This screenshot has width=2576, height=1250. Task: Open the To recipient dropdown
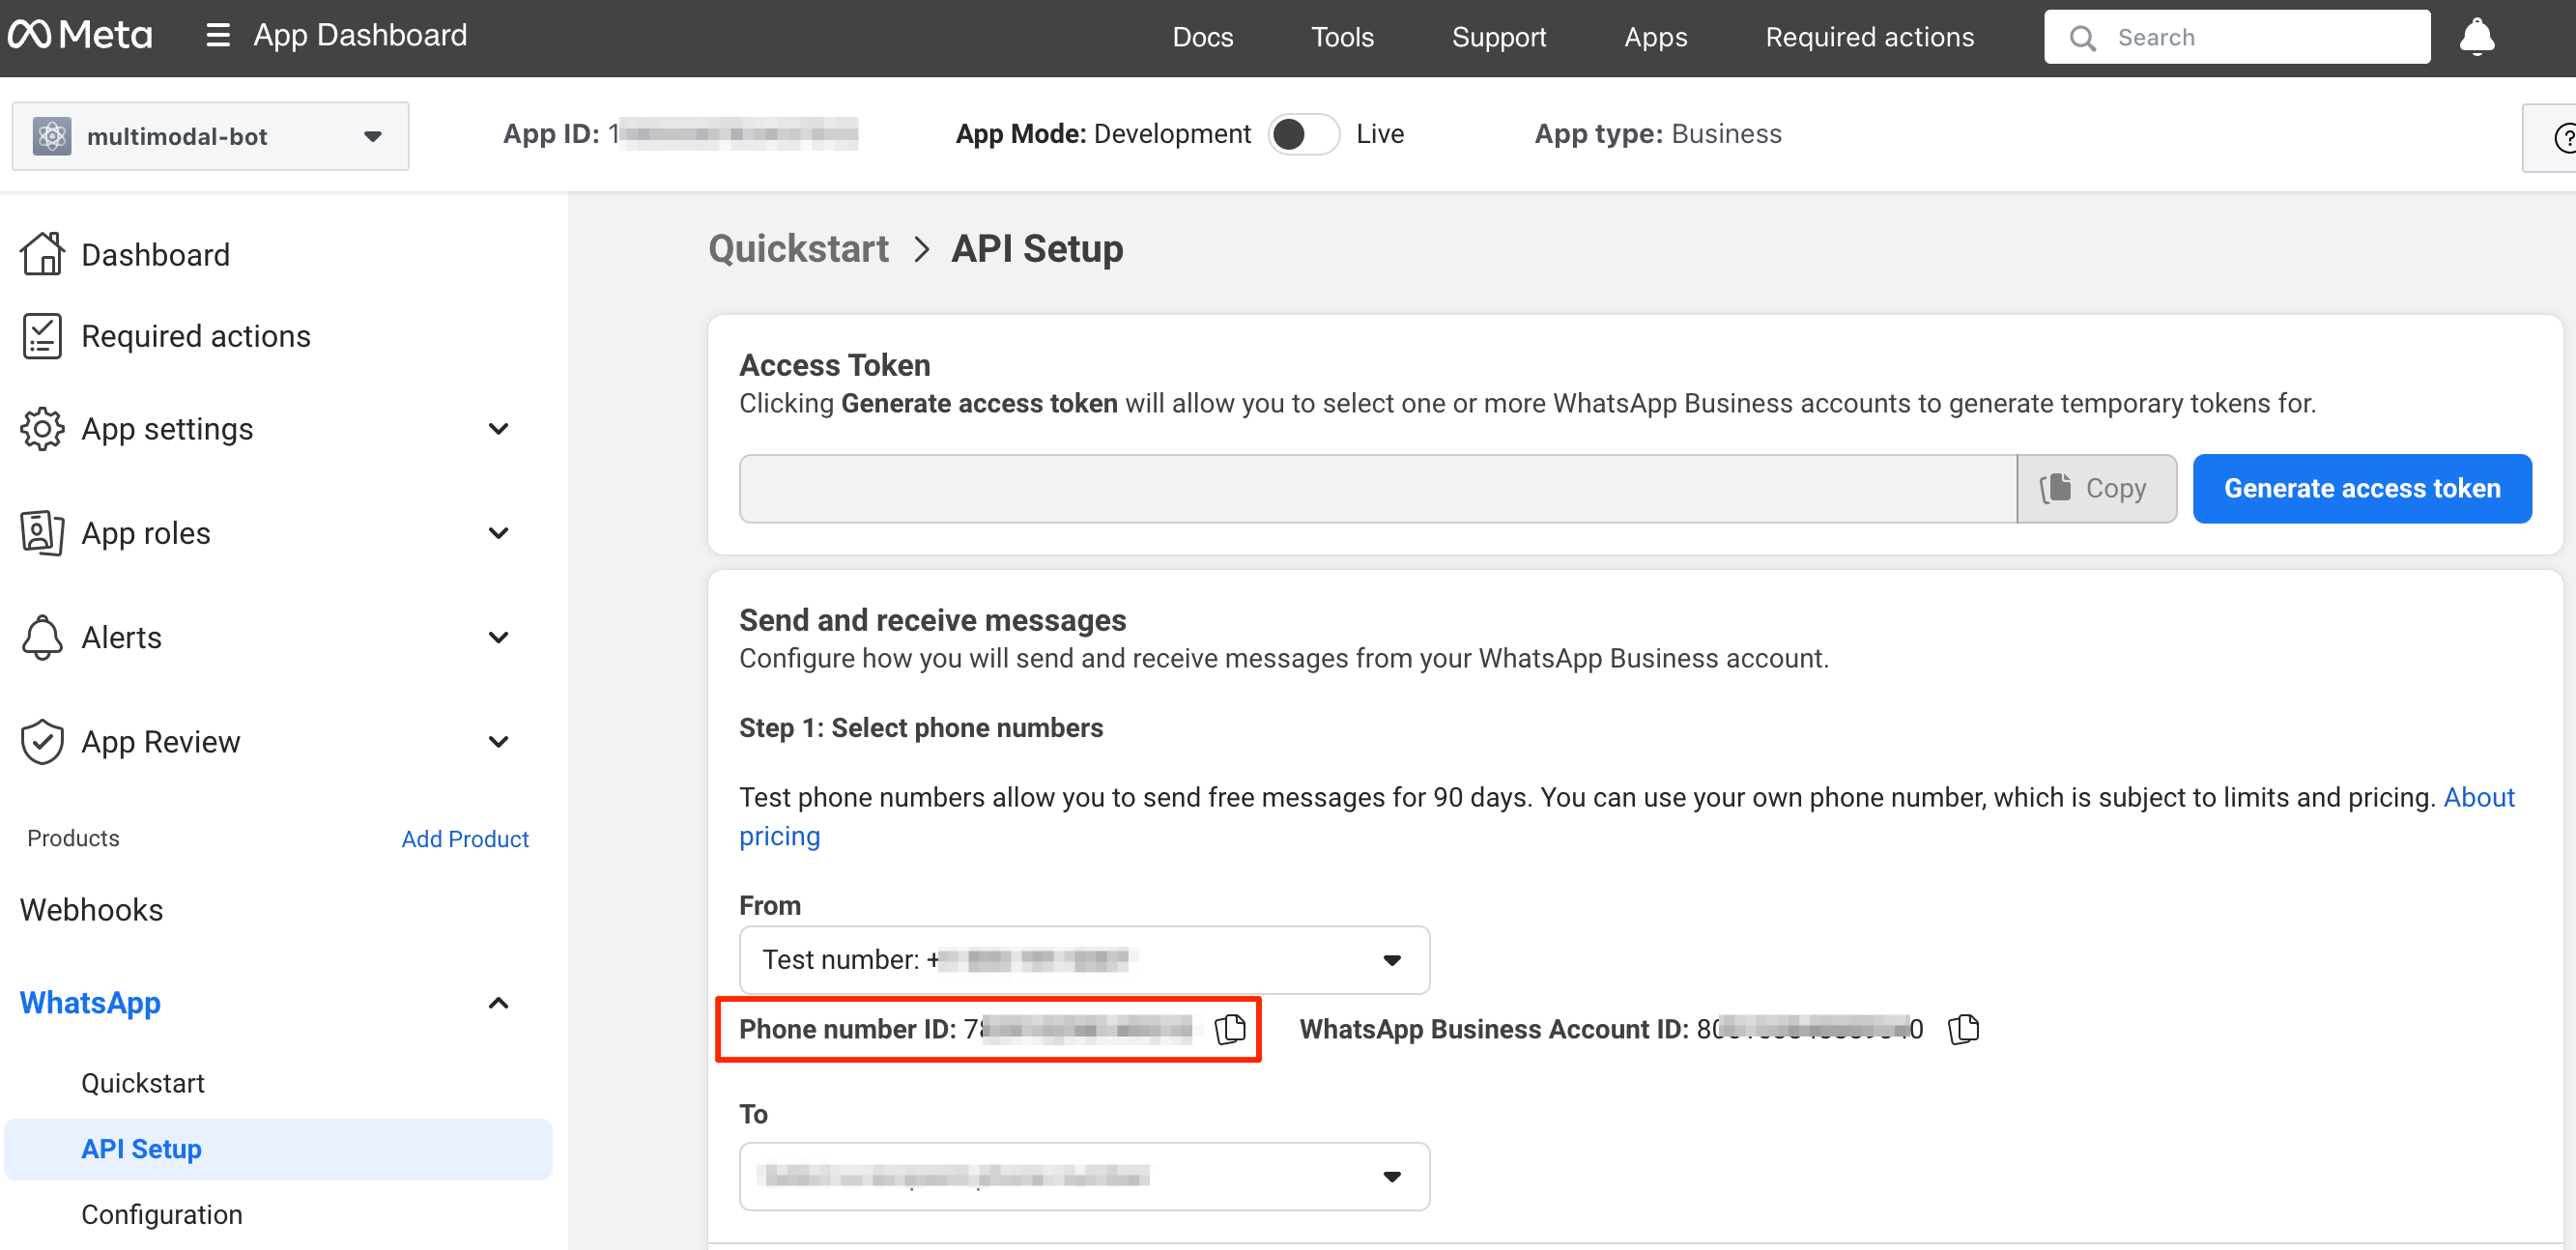click(1083, 1176)
